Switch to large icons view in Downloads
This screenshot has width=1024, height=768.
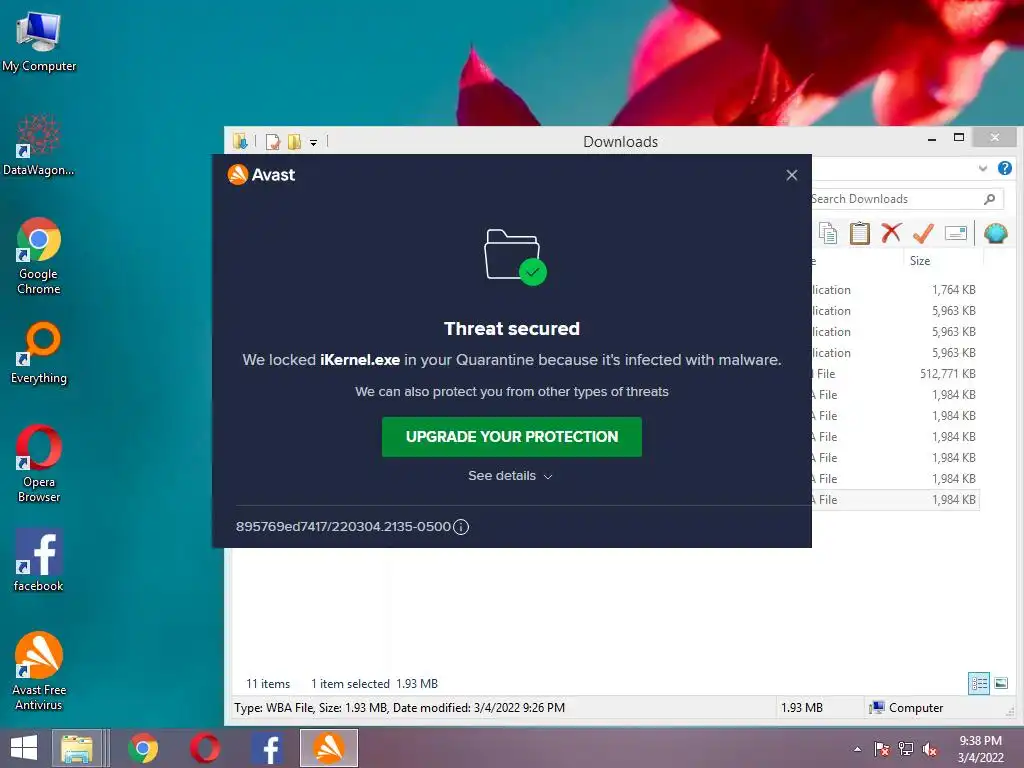coord(1001,684)
